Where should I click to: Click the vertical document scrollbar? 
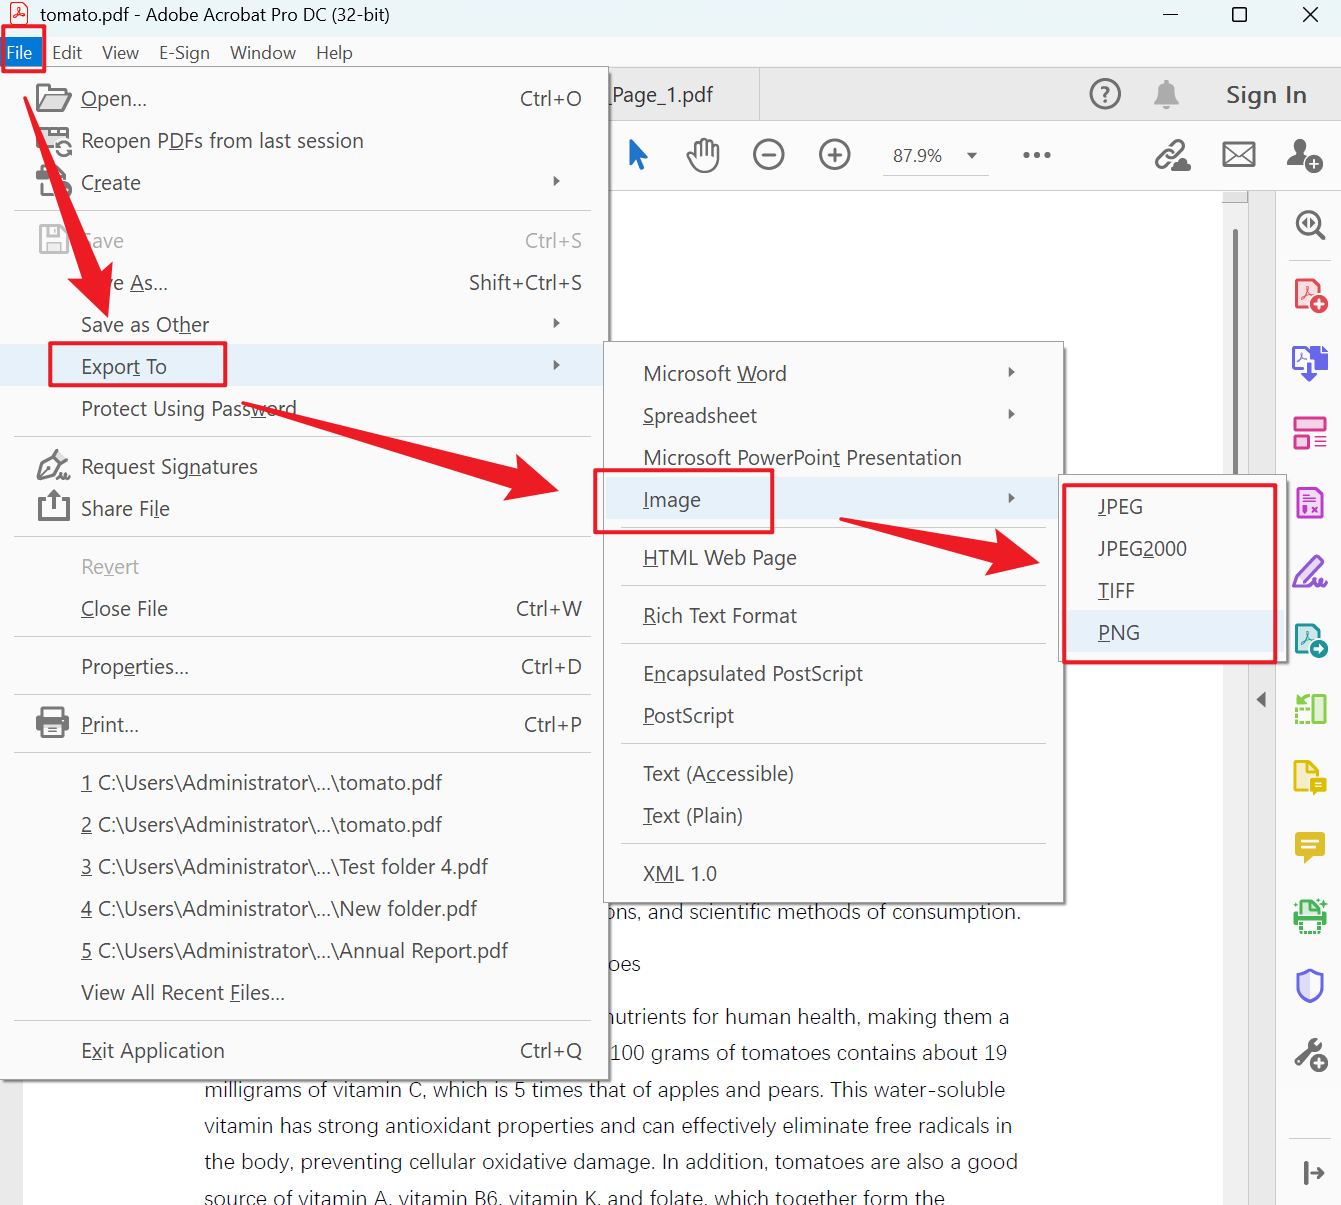1235,350
